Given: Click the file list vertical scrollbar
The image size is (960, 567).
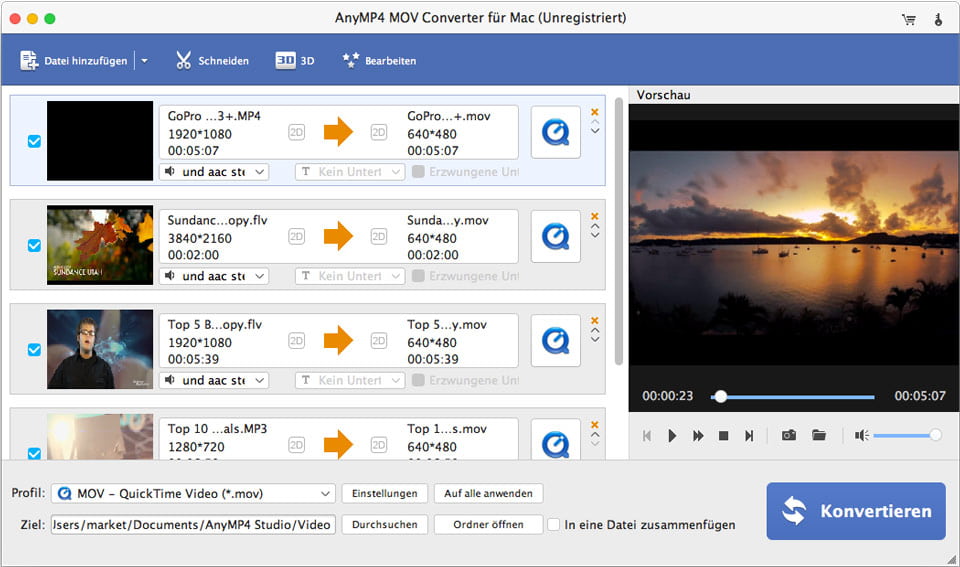Looking at the screenshot, I should (618, 231).
